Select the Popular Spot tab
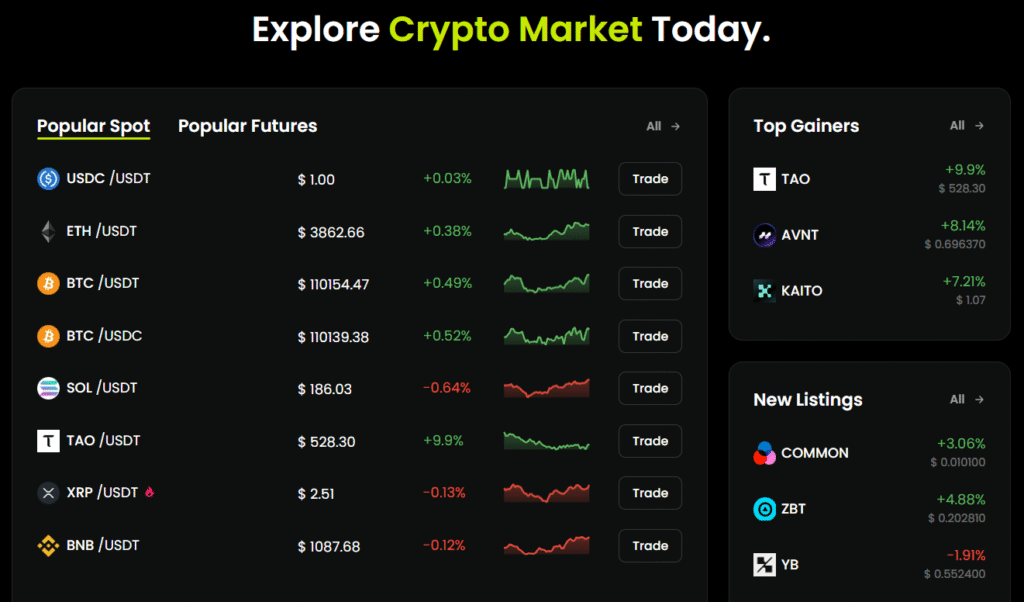 93,126
